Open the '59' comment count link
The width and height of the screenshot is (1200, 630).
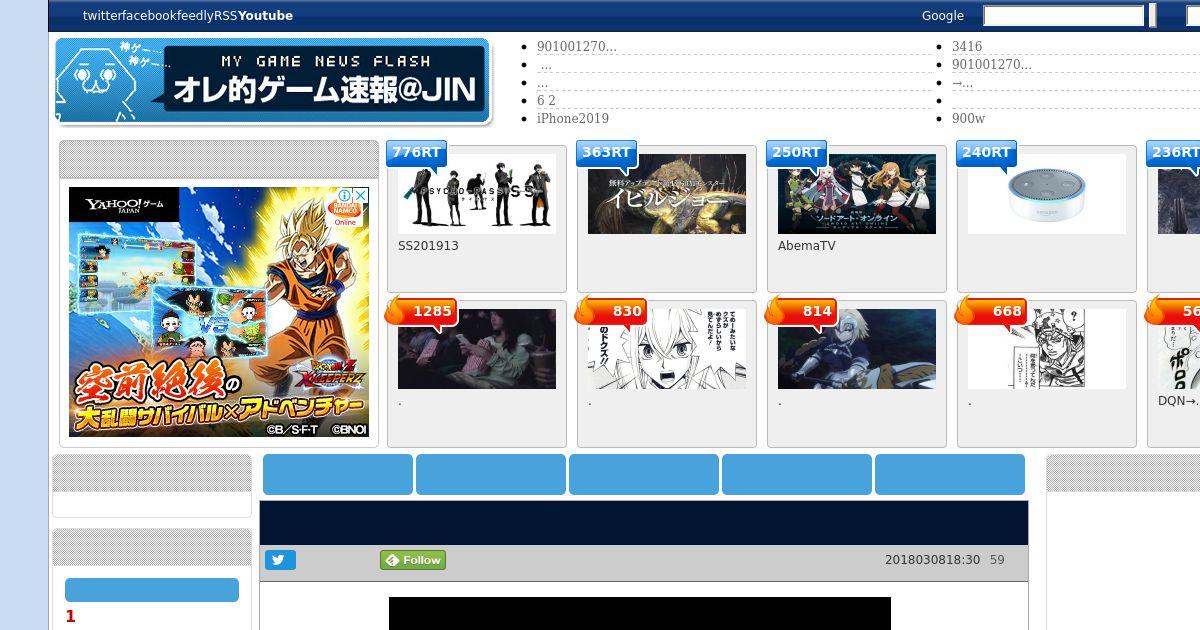pos(997,560)
